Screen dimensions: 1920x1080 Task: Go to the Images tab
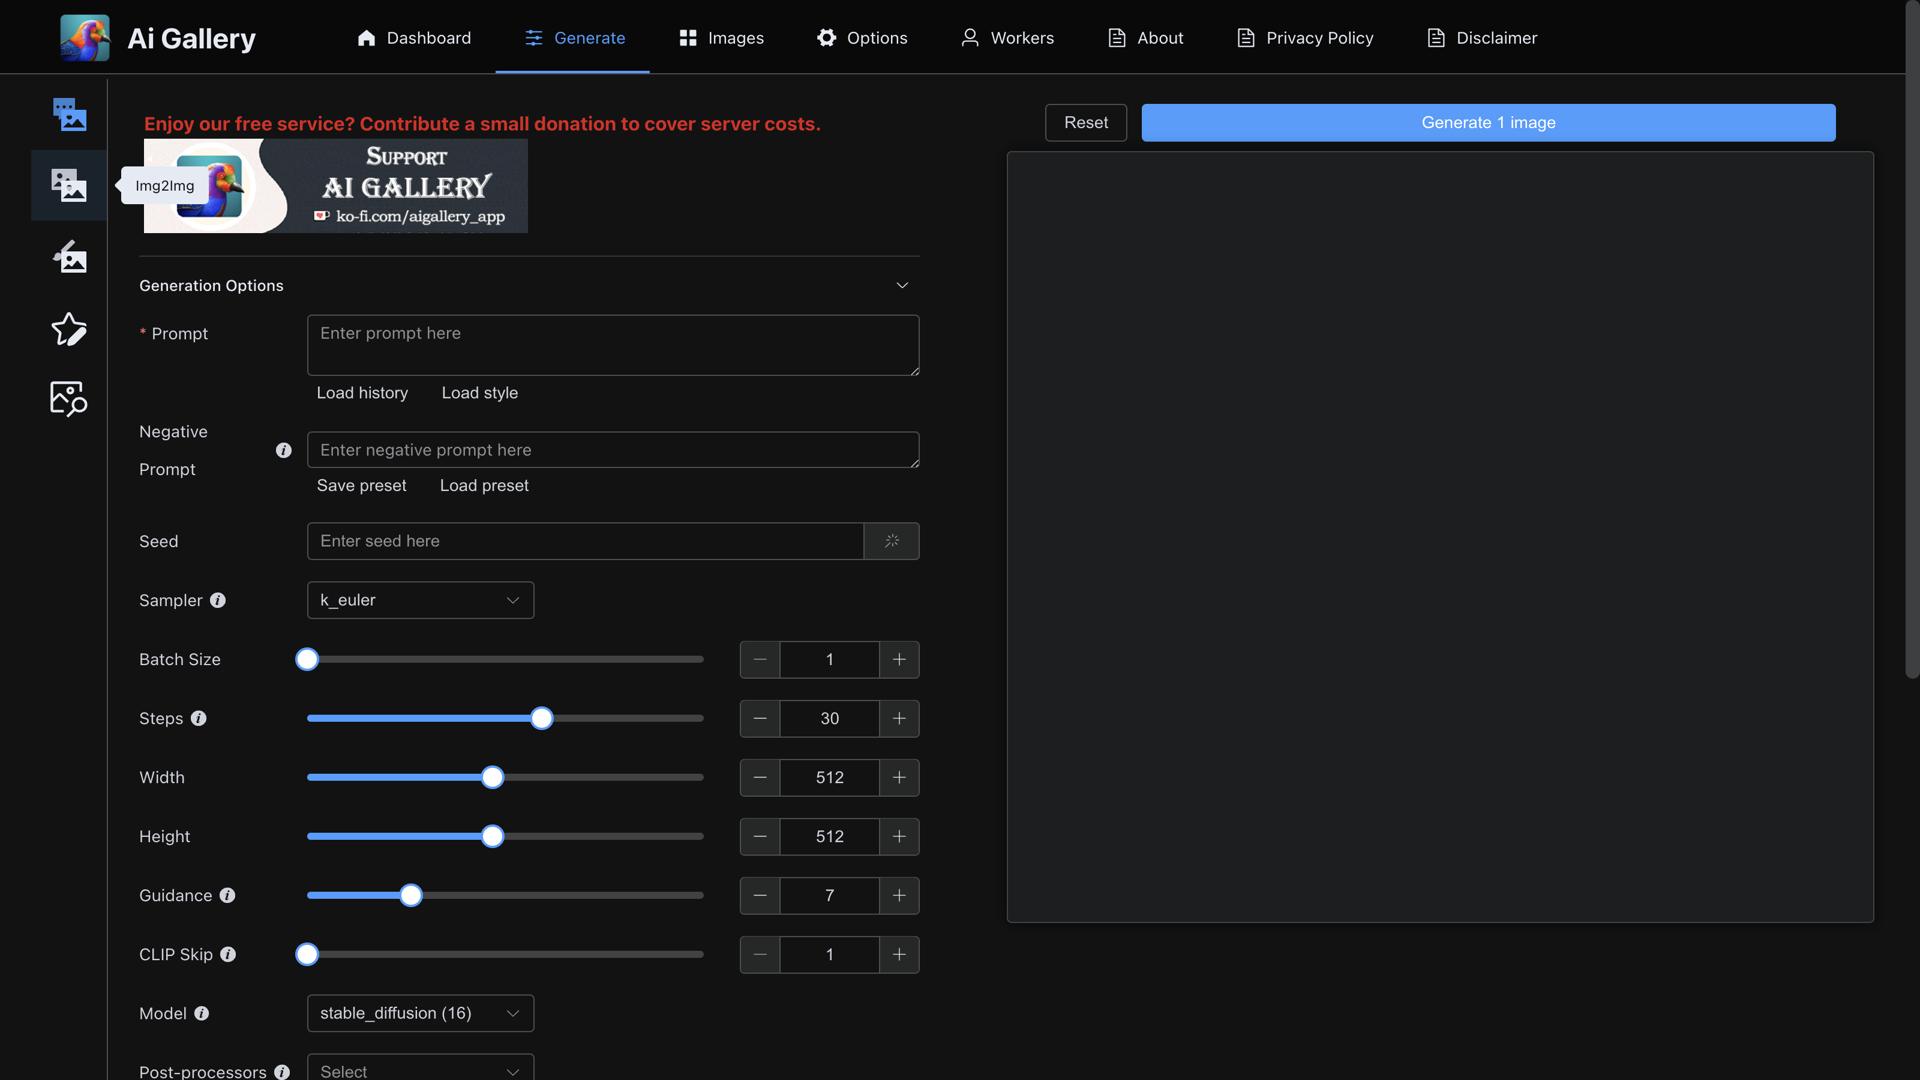pyautogui.click(x=721, y=38)
